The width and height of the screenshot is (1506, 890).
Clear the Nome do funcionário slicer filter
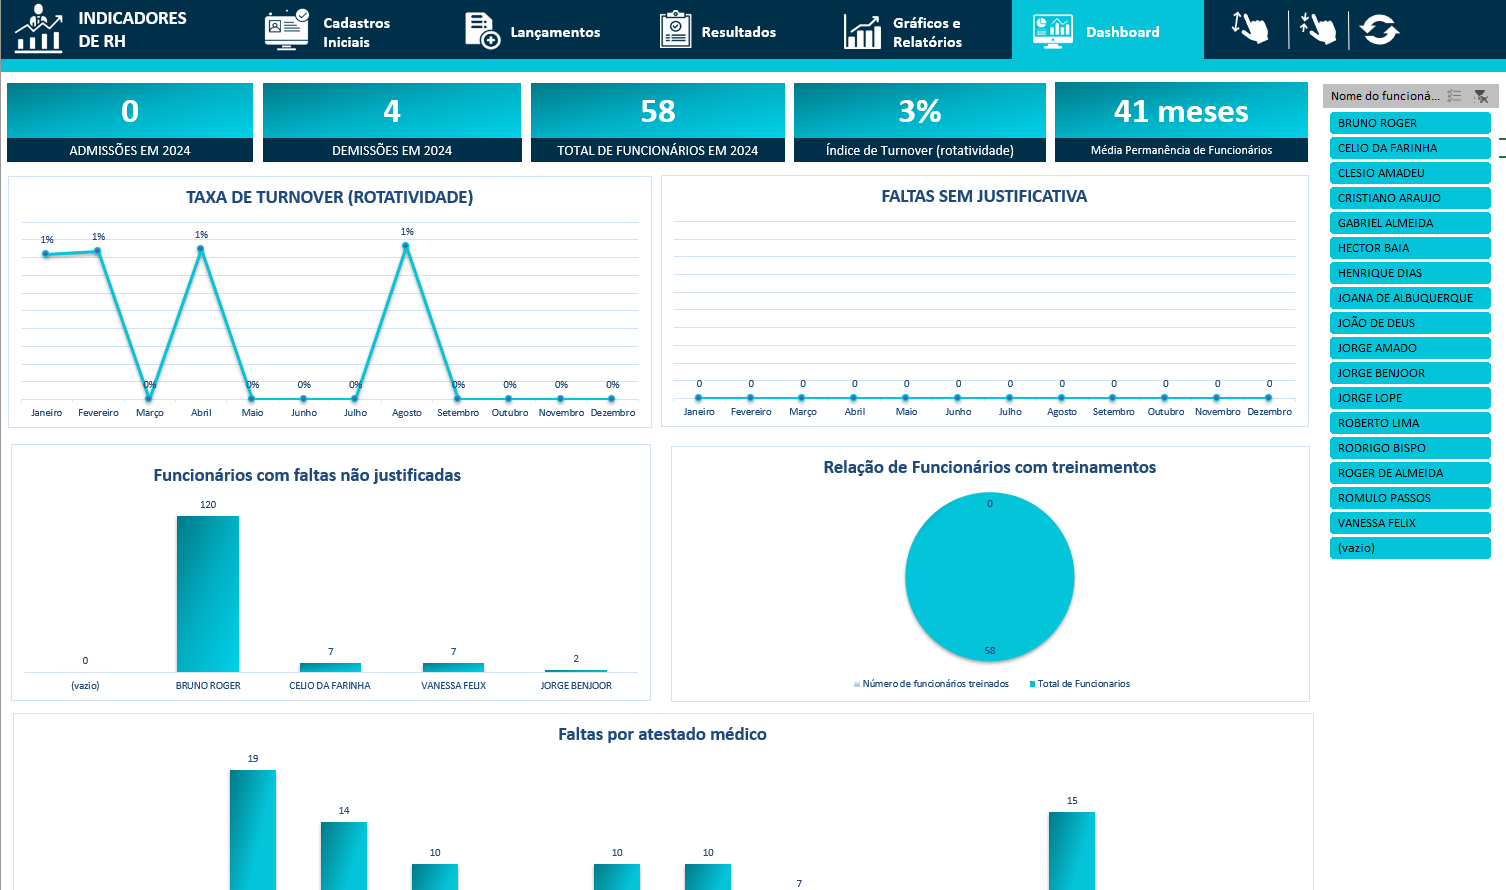point(1481,96)
